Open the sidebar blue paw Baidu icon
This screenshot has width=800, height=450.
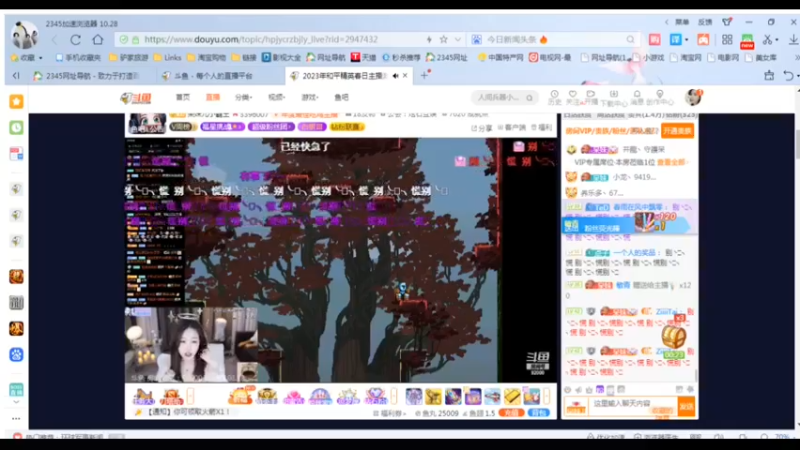pos(16,355)
